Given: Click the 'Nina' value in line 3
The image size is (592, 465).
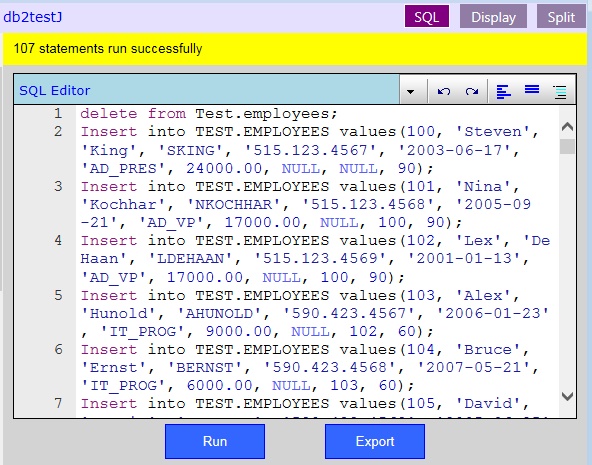Looking at the screenshot, I should [x=484, y=186].
